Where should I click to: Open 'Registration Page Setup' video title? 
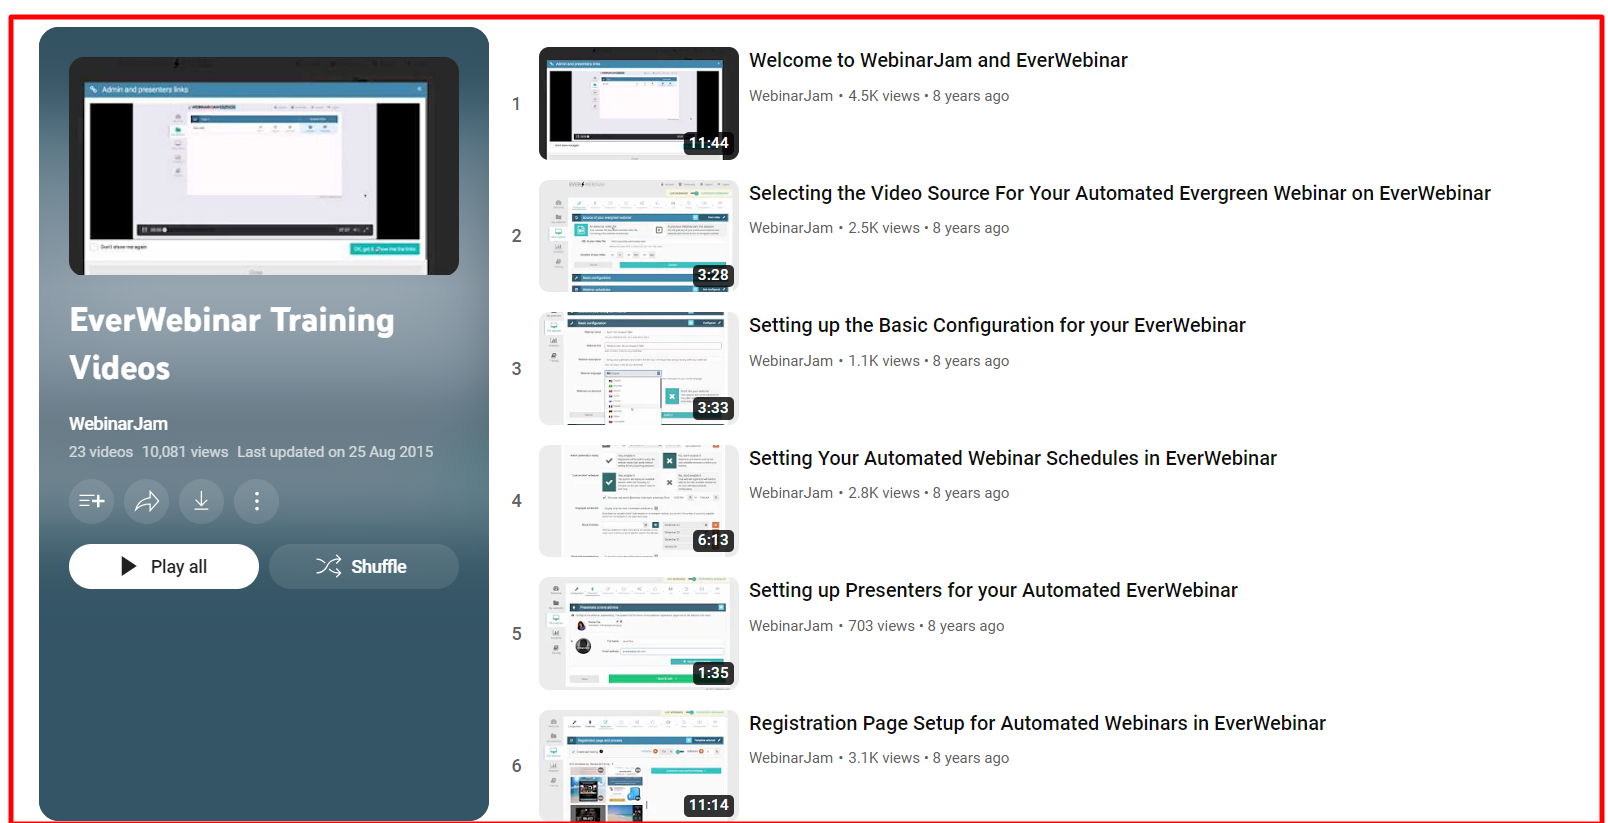1037,723
